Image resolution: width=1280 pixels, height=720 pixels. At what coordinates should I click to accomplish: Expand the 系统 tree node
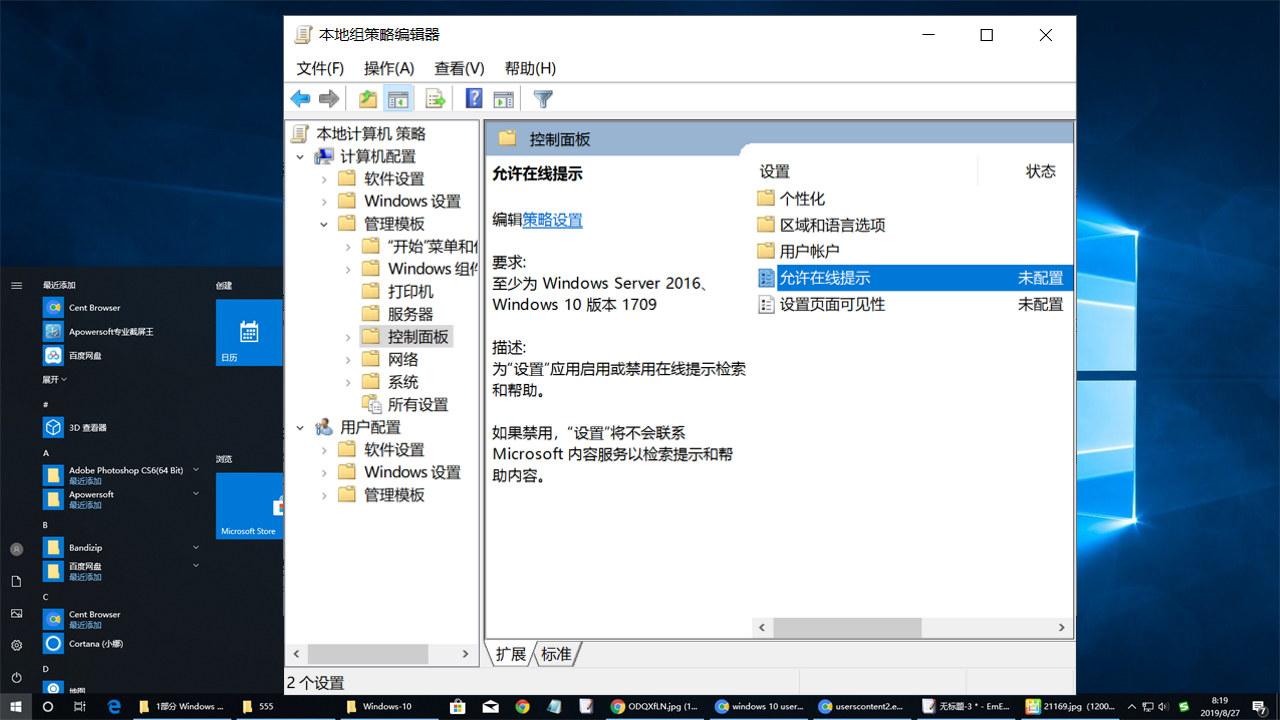coord(348,382)
